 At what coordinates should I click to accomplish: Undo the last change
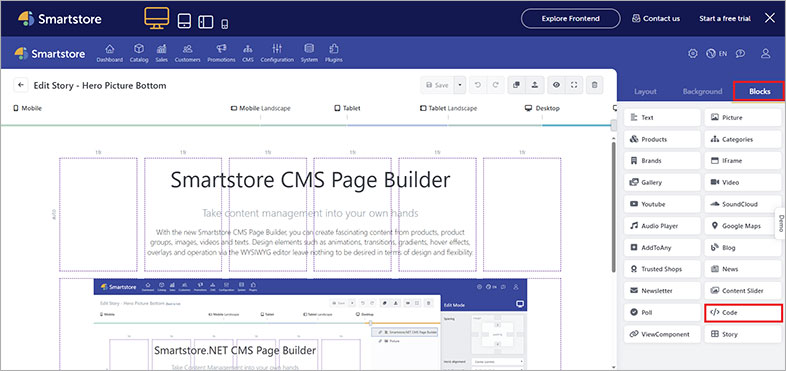[x=478, y=85]
